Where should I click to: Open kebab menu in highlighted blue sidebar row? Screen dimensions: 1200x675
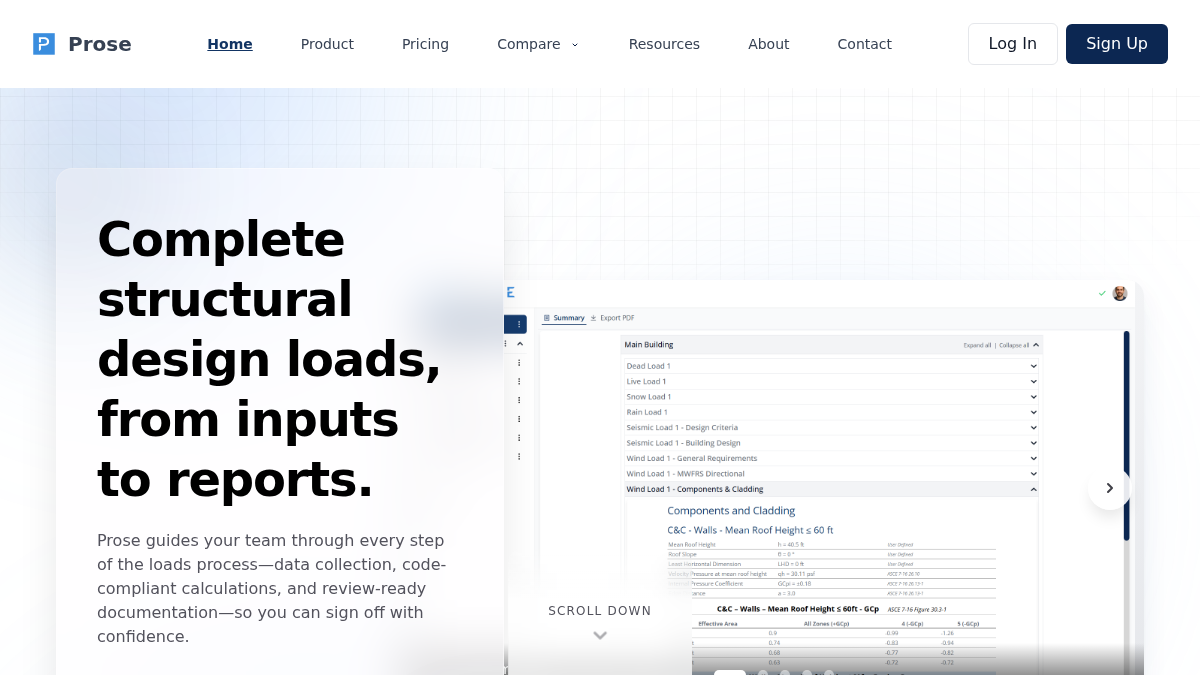click(519, 324)
